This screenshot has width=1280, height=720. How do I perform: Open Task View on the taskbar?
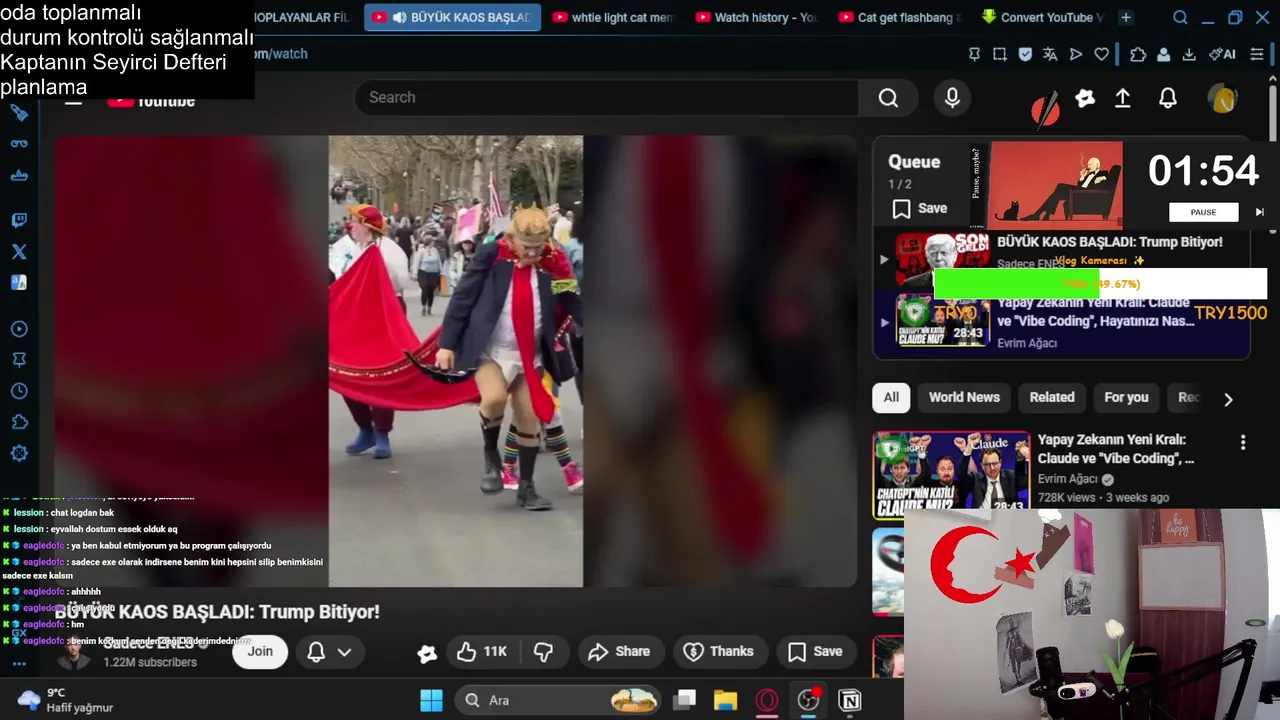pos(684,700)
